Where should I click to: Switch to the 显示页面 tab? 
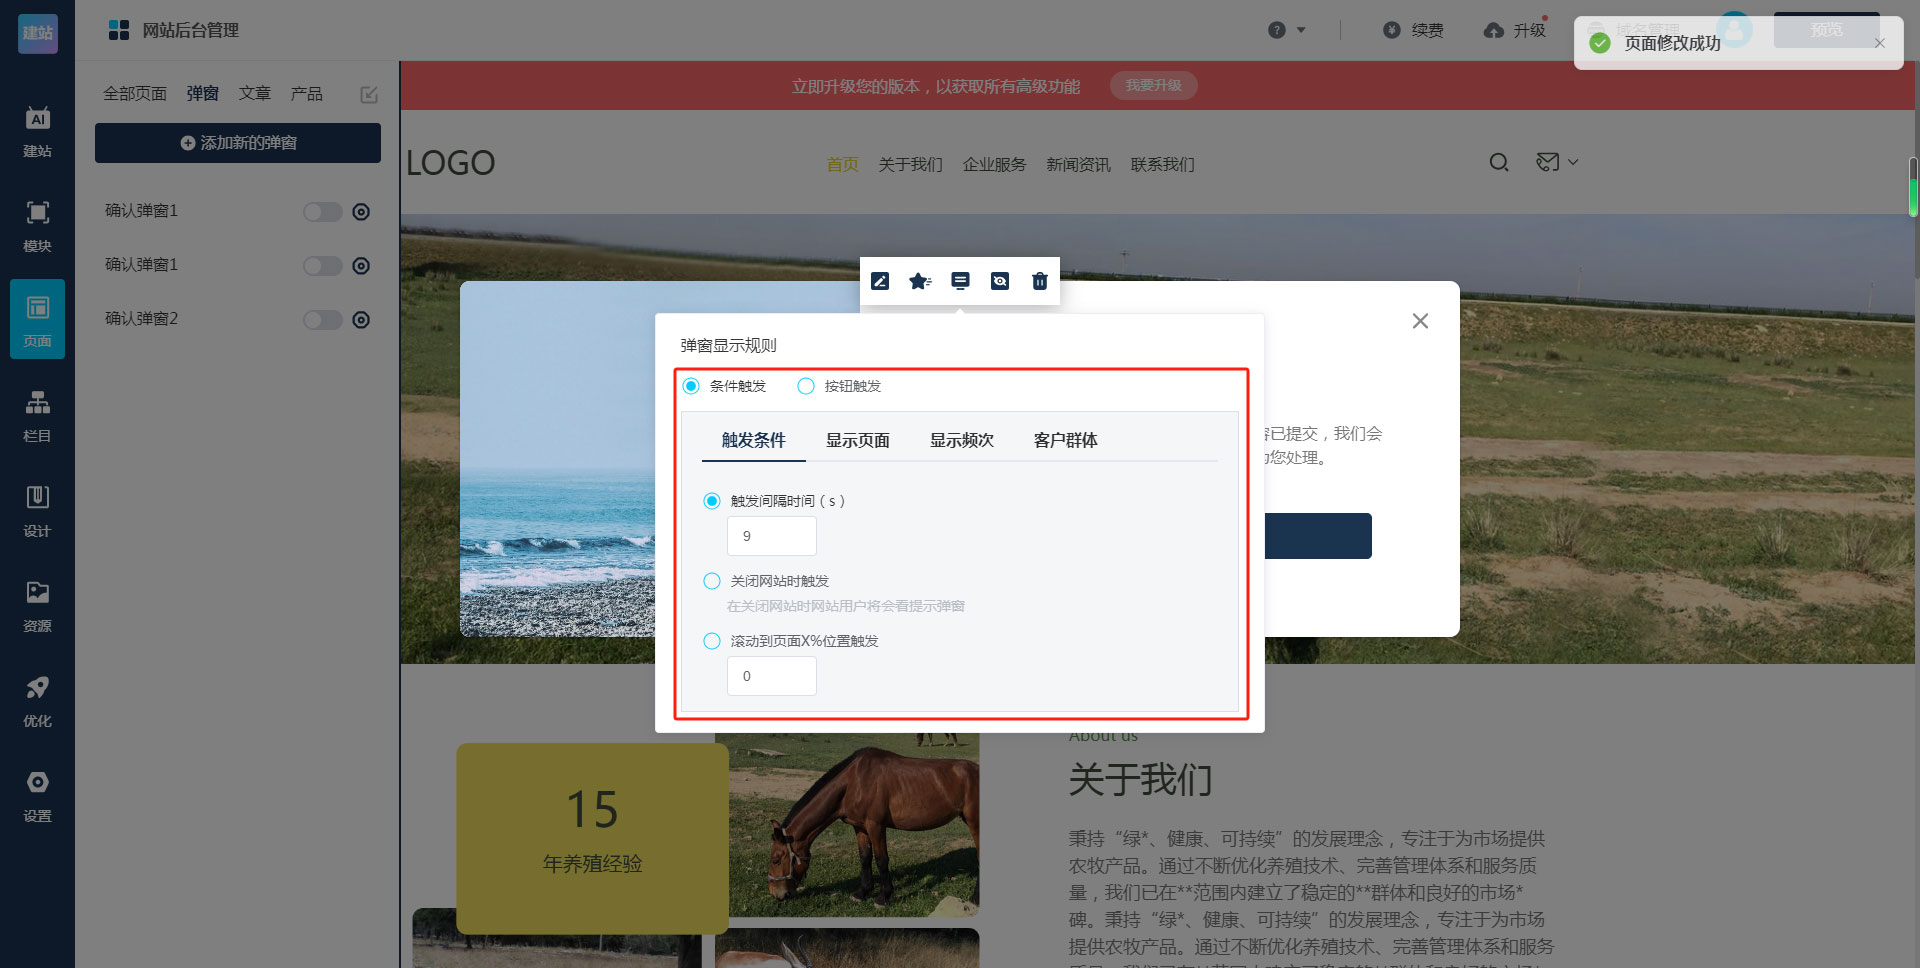tap(857, 440)
